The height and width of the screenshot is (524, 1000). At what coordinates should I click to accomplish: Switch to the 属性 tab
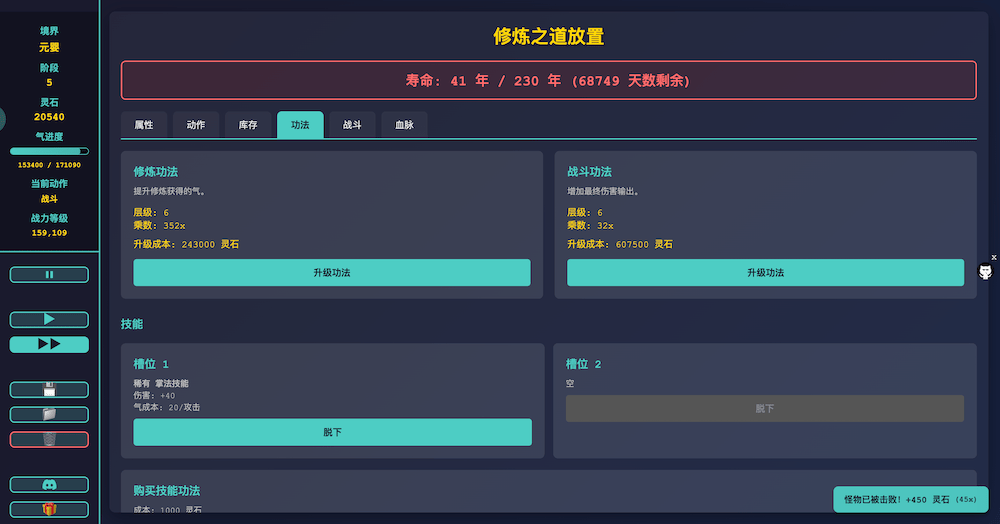point(144,125)
